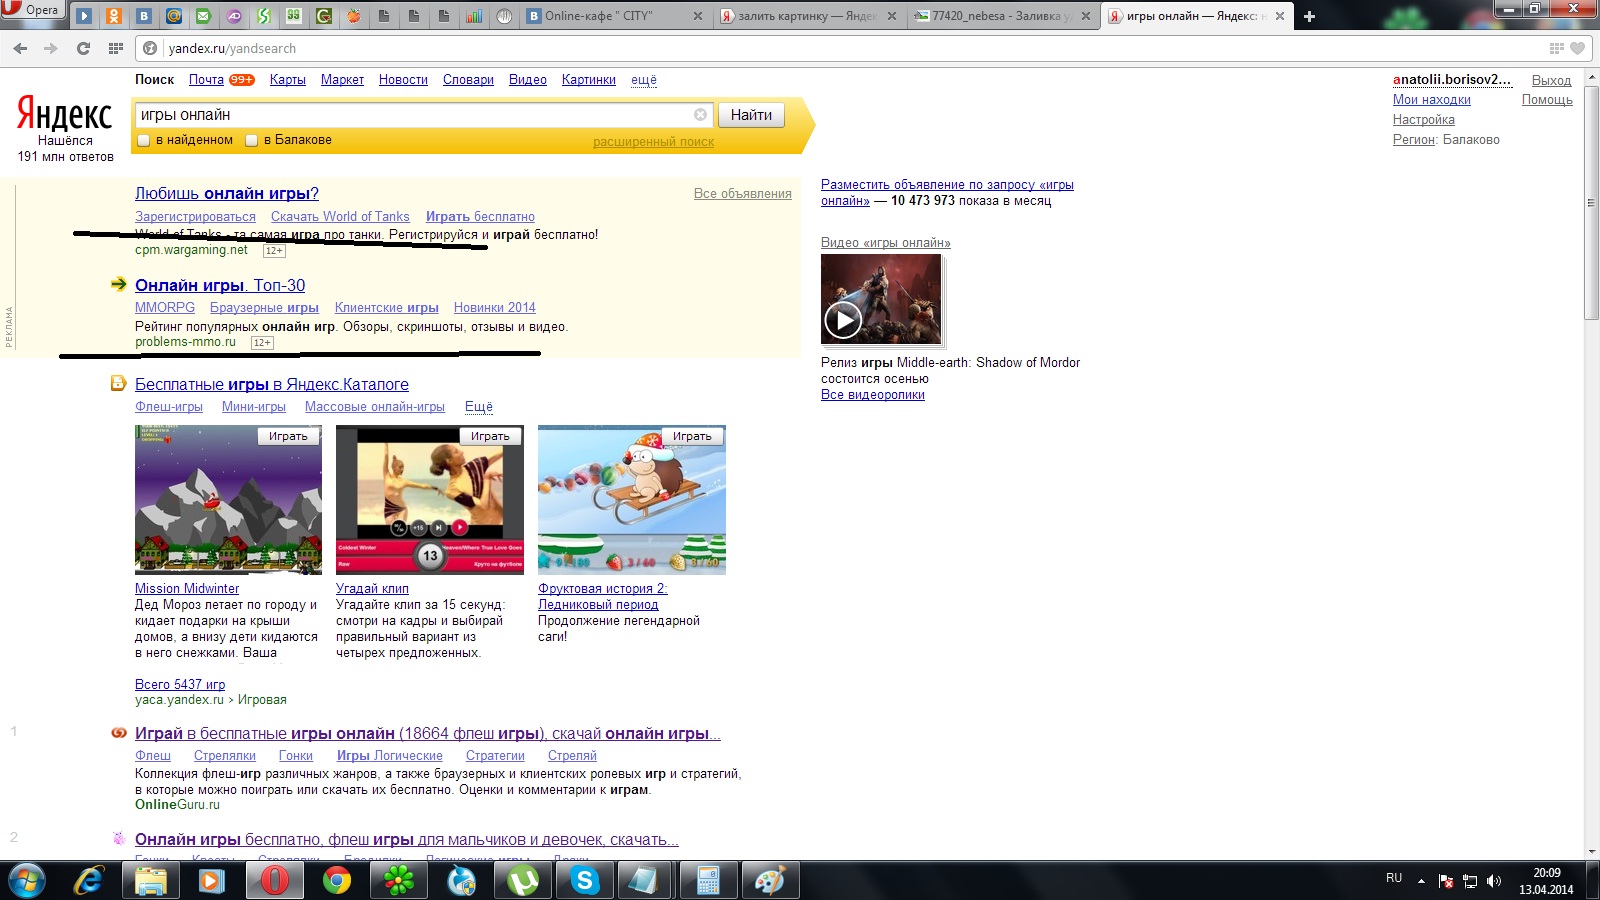The height and width of the screenshot is (900, 1600).
Task: Open Skype from taskbar
Action: point(585,881)
